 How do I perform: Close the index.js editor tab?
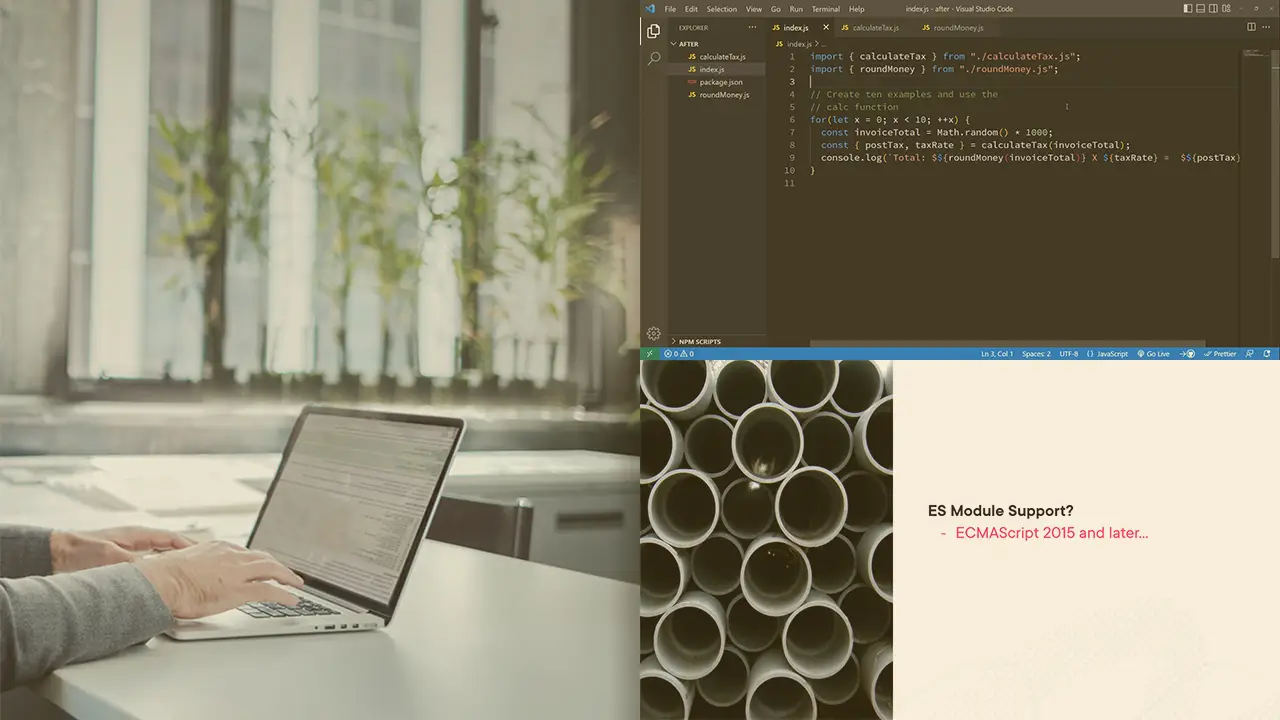(x=826, y=27)
